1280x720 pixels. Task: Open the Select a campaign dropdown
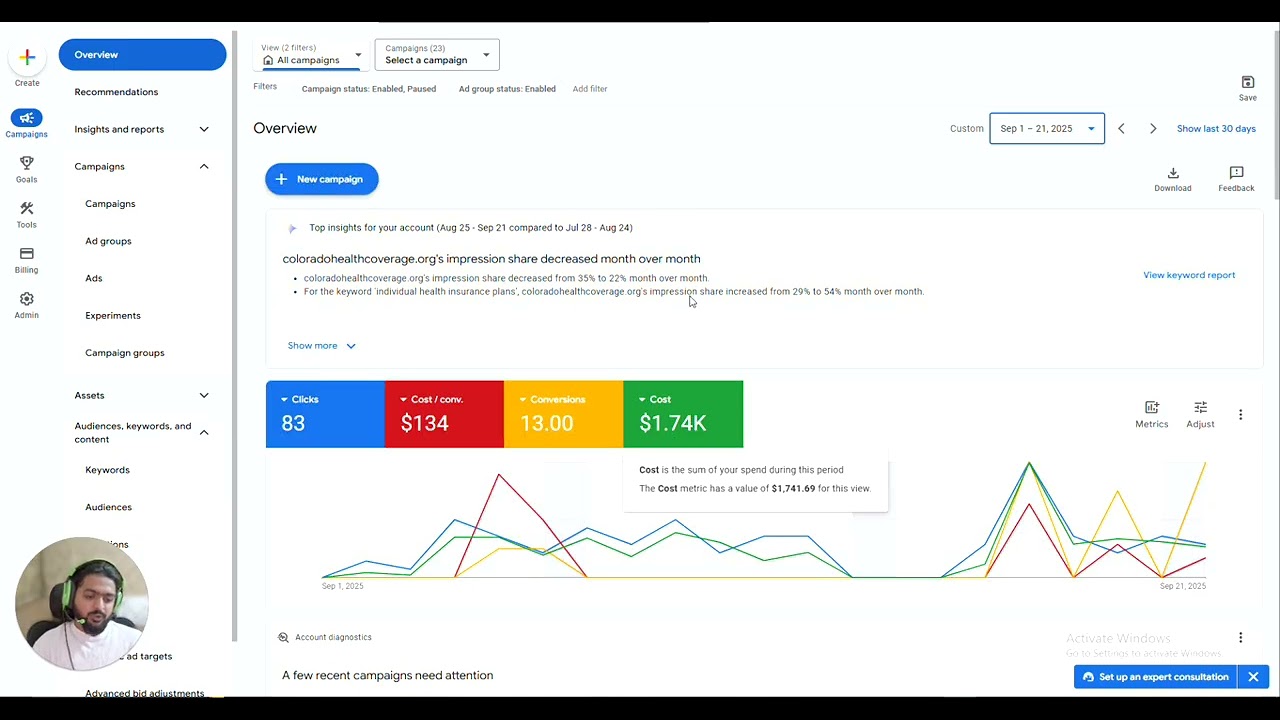(x=437, y=54)
